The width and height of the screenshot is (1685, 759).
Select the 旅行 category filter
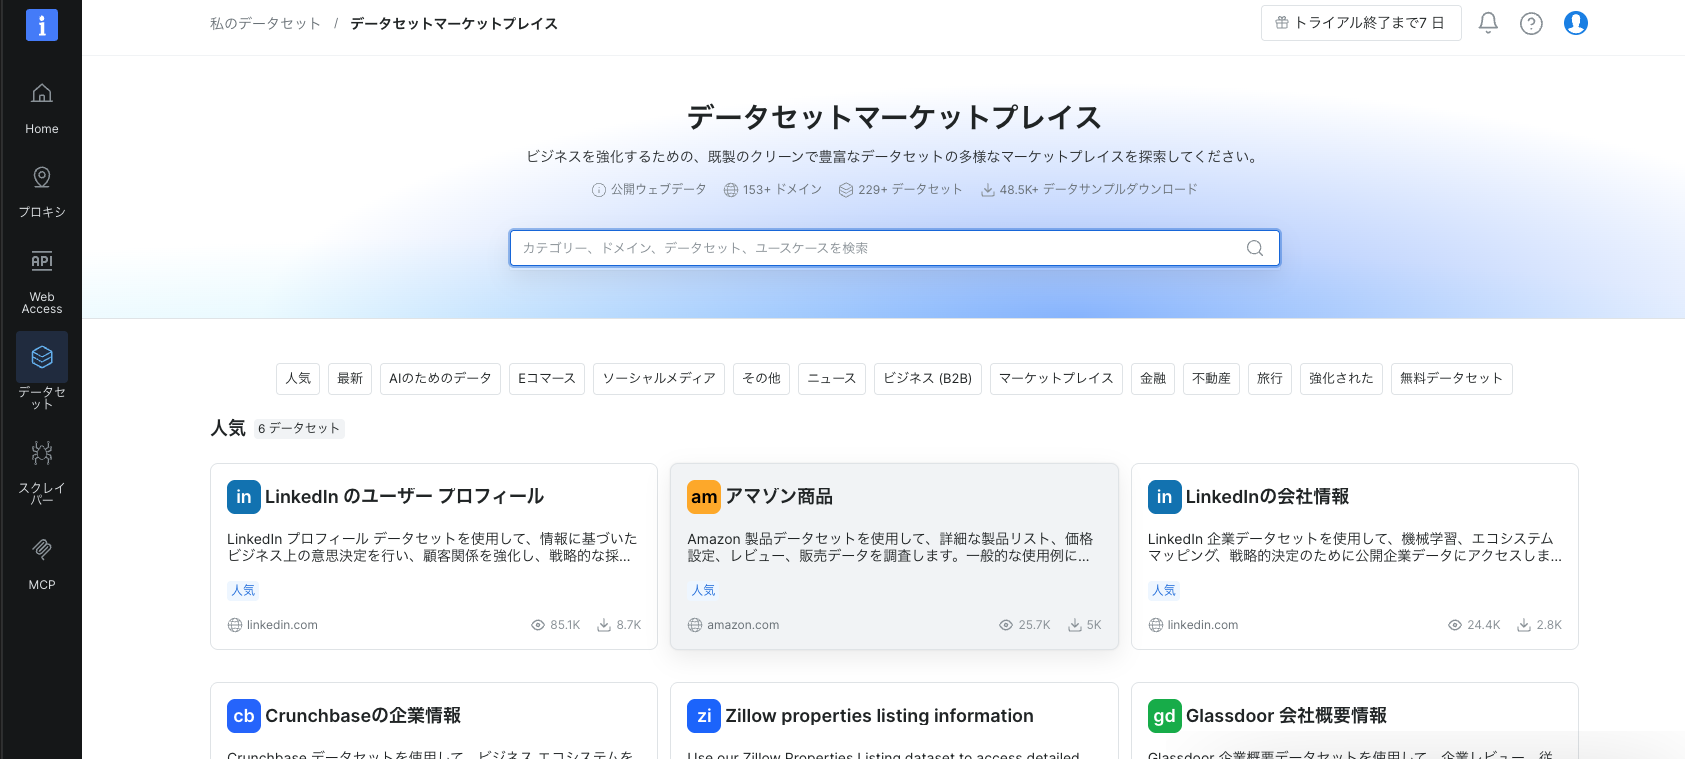tap(1270, 379)
